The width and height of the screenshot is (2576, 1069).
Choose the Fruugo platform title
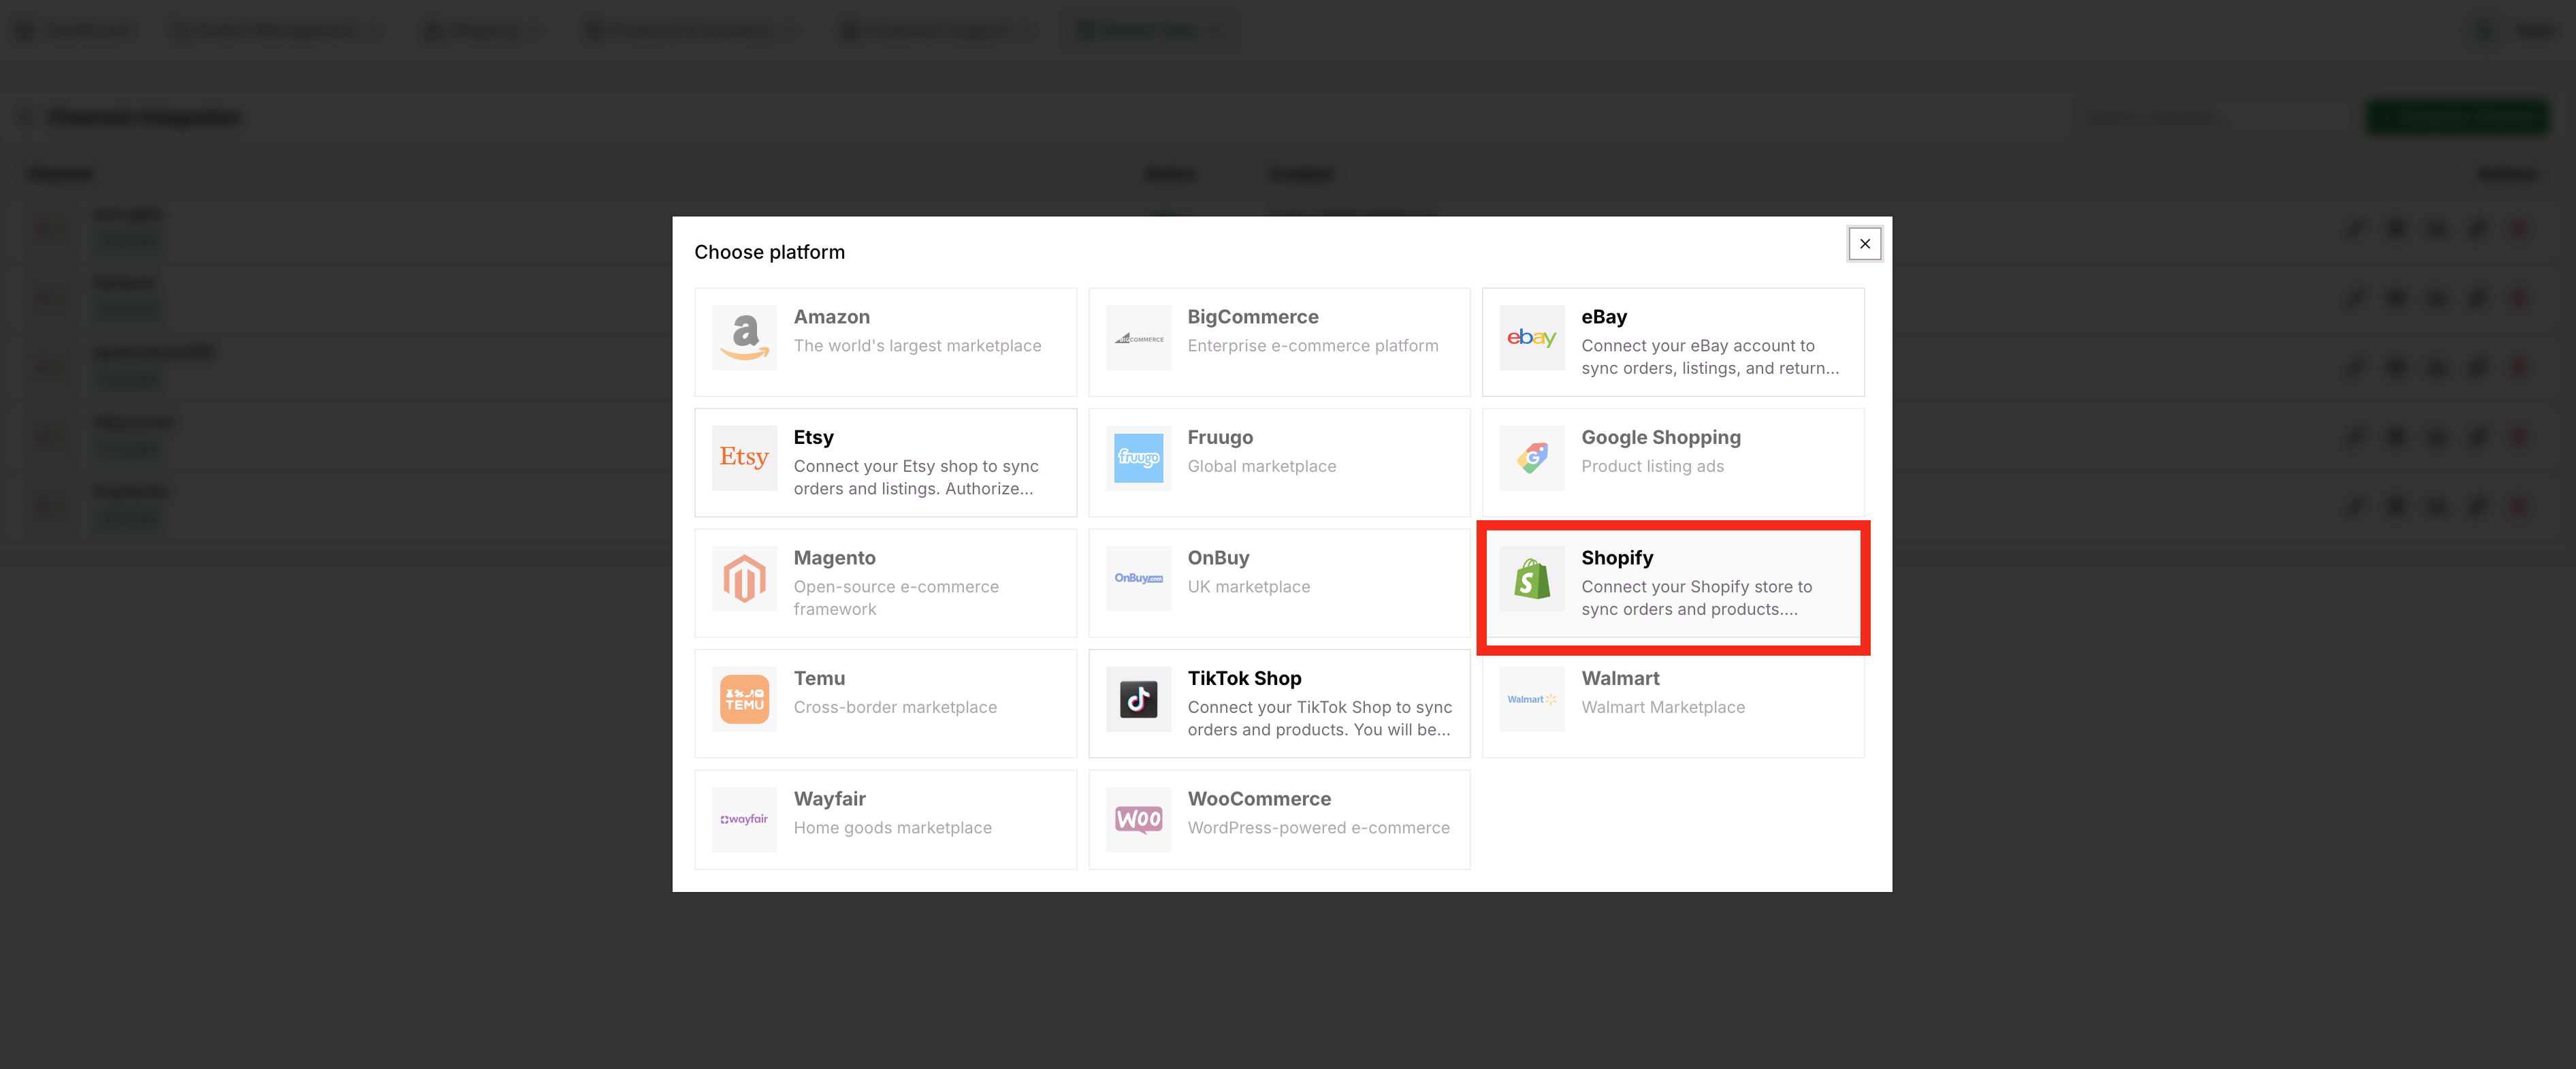pos(1220,438)
